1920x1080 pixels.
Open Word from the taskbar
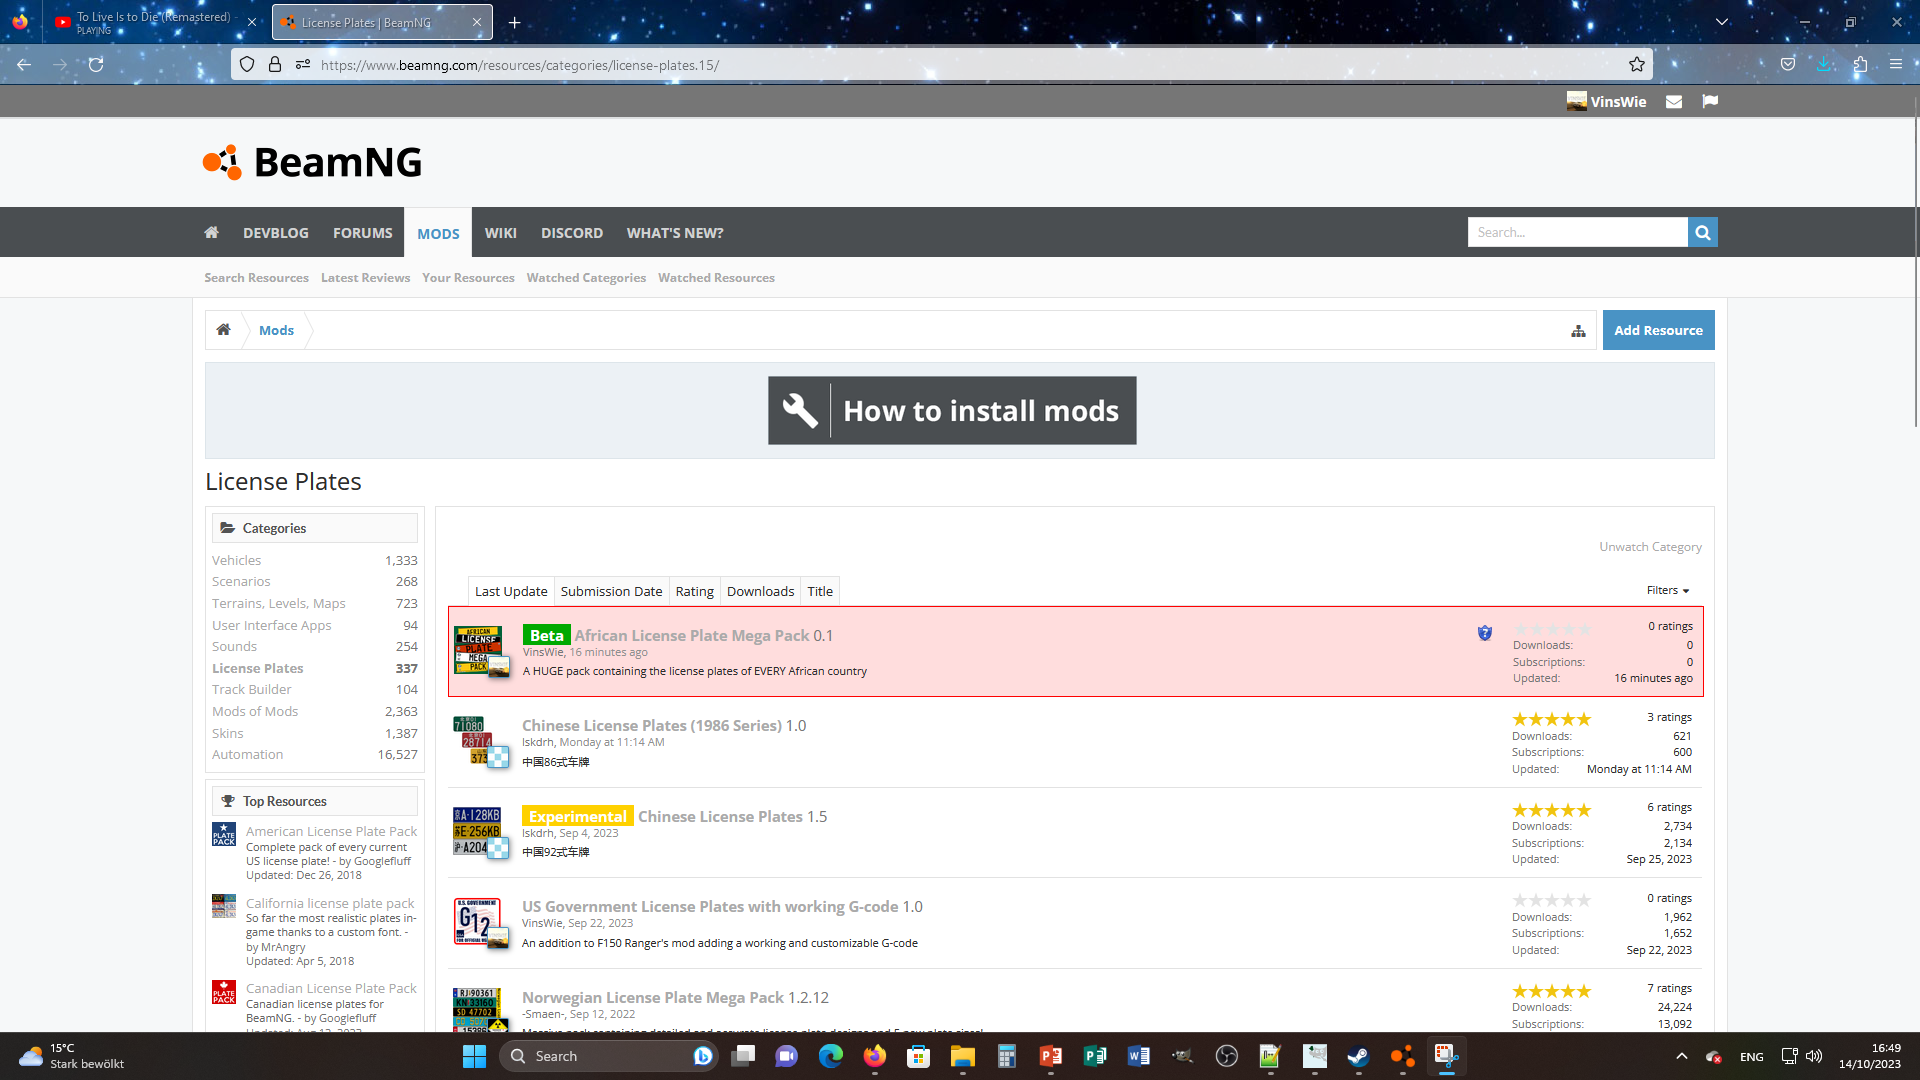click(x=1138, y=1056)
